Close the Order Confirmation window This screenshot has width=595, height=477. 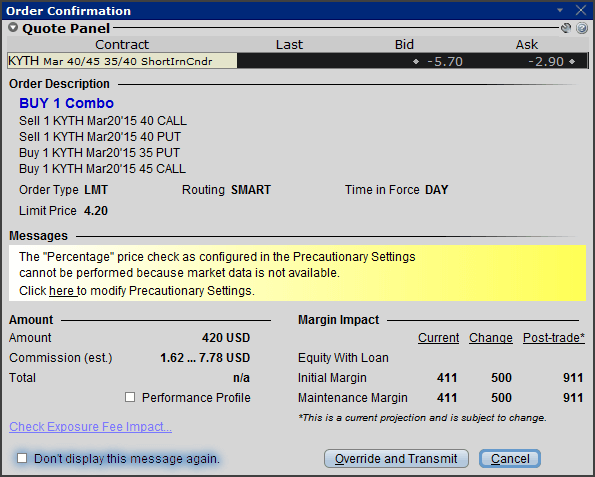581,10
